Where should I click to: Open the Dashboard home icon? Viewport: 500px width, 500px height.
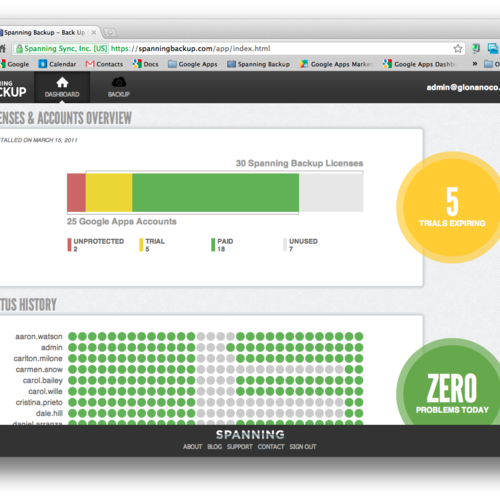62,82
